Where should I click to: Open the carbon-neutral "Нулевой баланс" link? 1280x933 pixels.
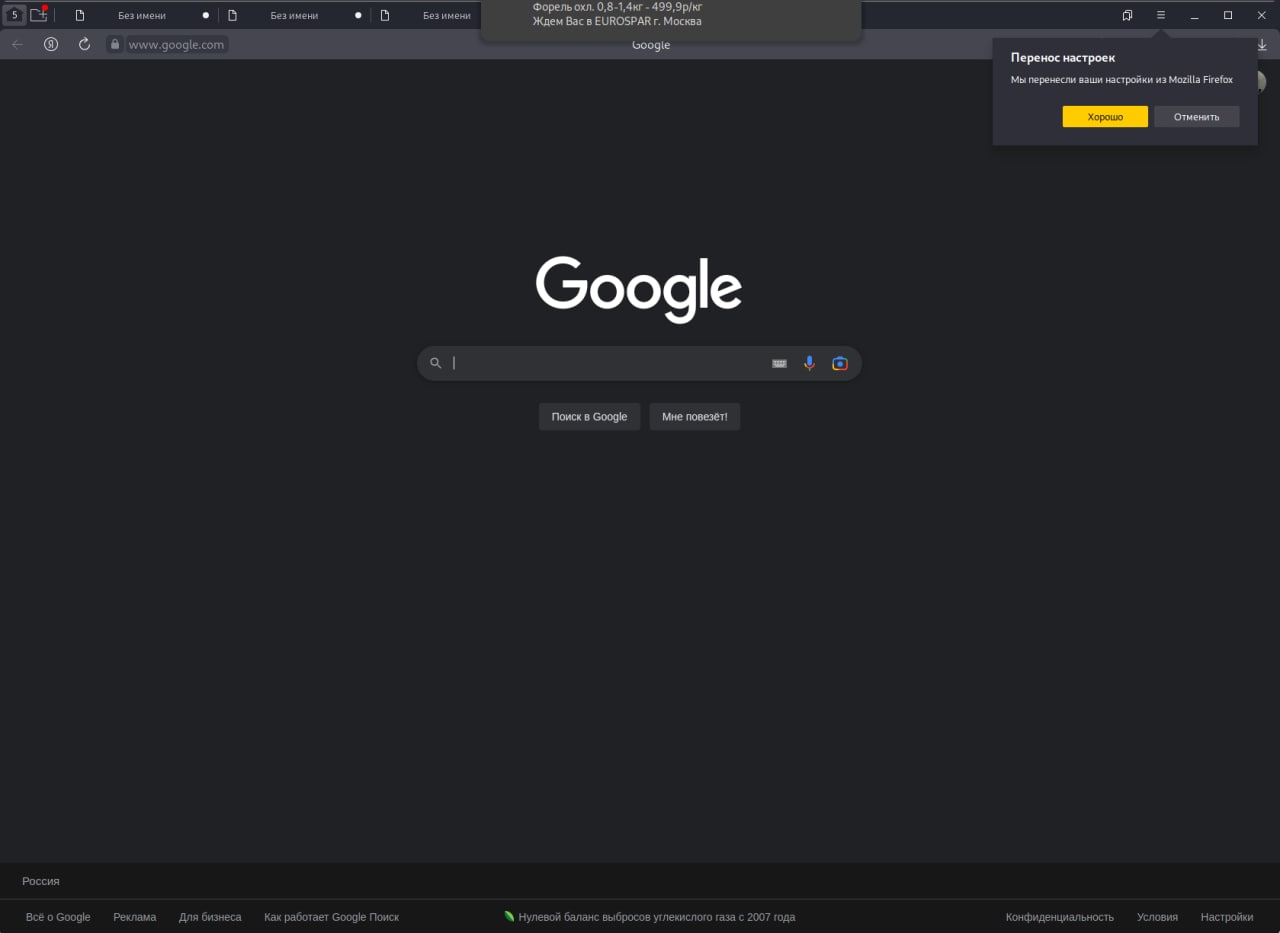(x=649, y=917)
